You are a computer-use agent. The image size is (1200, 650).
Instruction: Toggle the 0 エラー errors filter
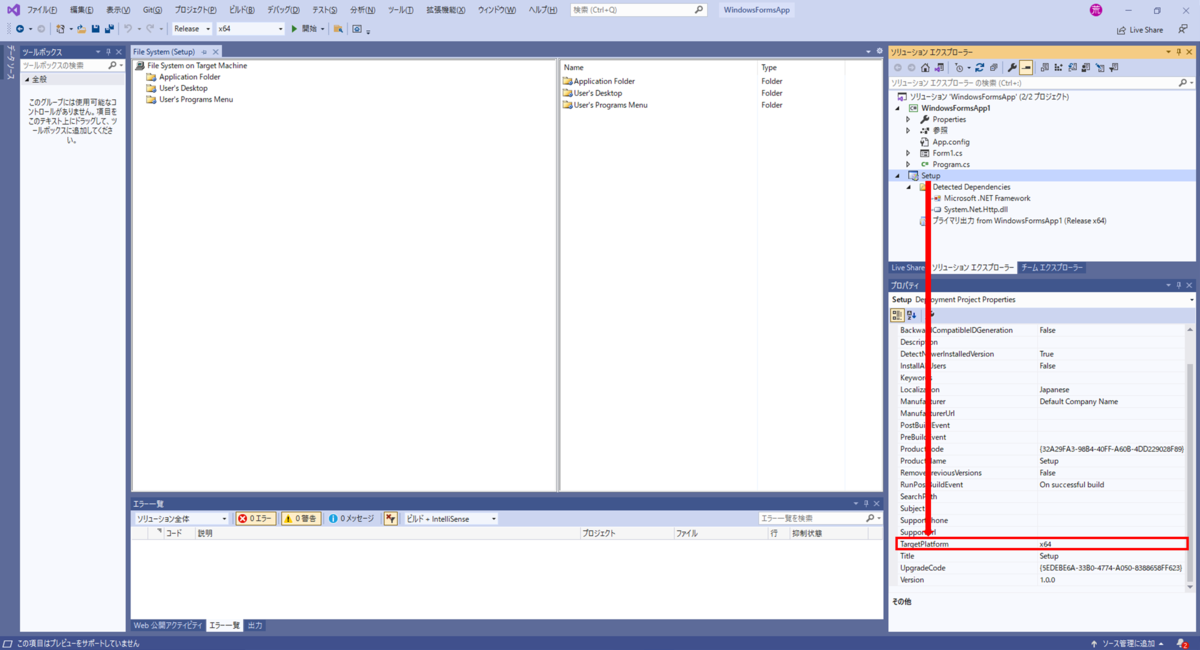256,519
